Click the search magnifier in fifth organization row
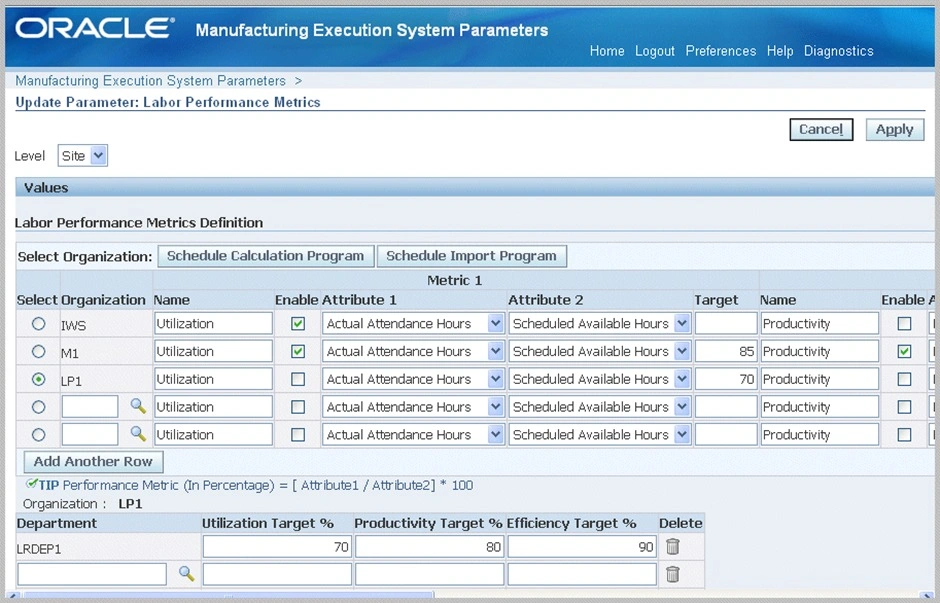 (x=138, y=435)
